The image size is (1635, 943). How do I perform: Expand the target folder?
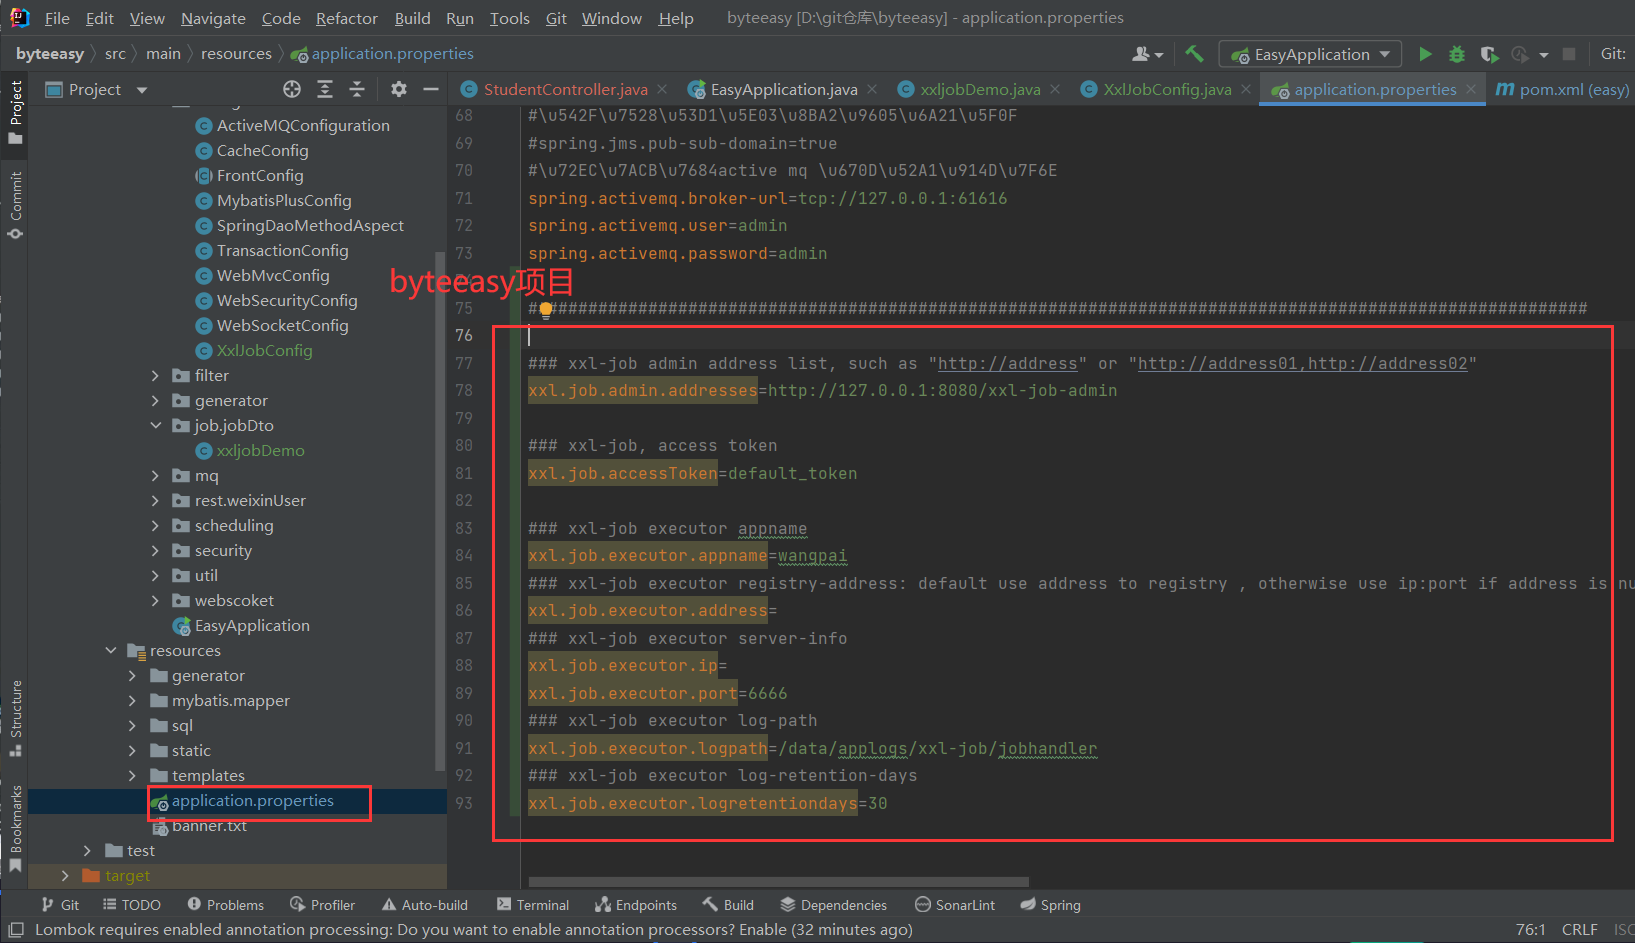[x=65, y=876]
